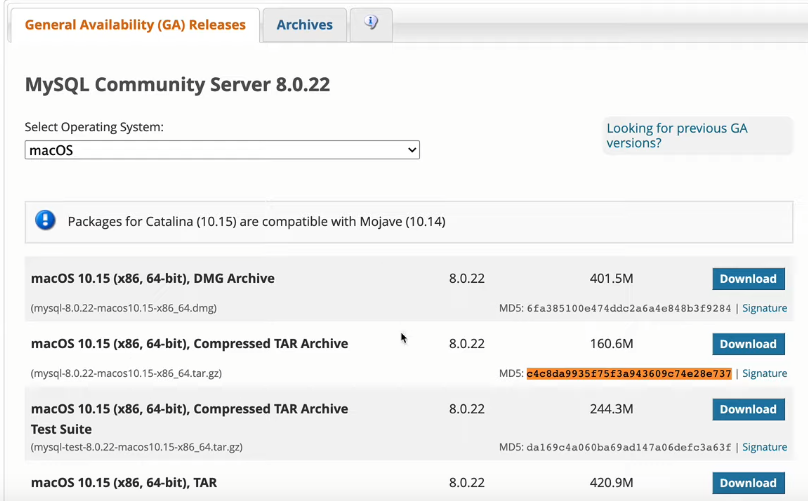The height and width of the screenshot is (501, 808).
Task: Click filename (mysql-8.0.22-macos10.15-x86_64.tar.gz)
Action: (126, 373)
